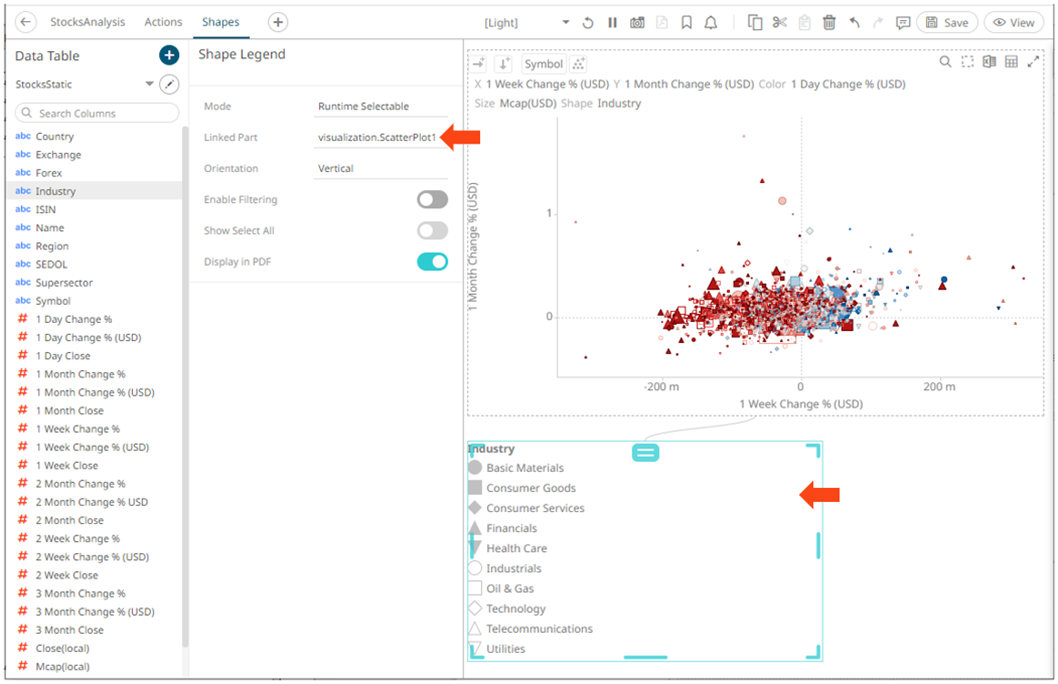Click the bookmark icon in the toolbar

[686, 22]
